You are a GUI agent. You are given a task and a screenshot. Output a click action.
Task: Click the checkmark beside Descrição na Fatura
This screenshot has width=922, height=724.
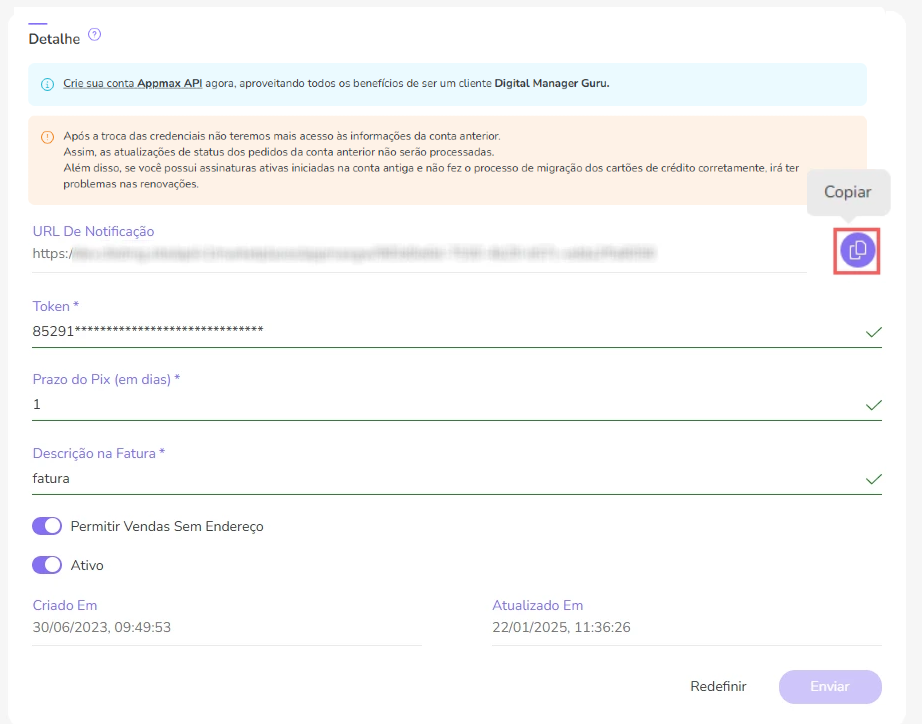point(874,481)
